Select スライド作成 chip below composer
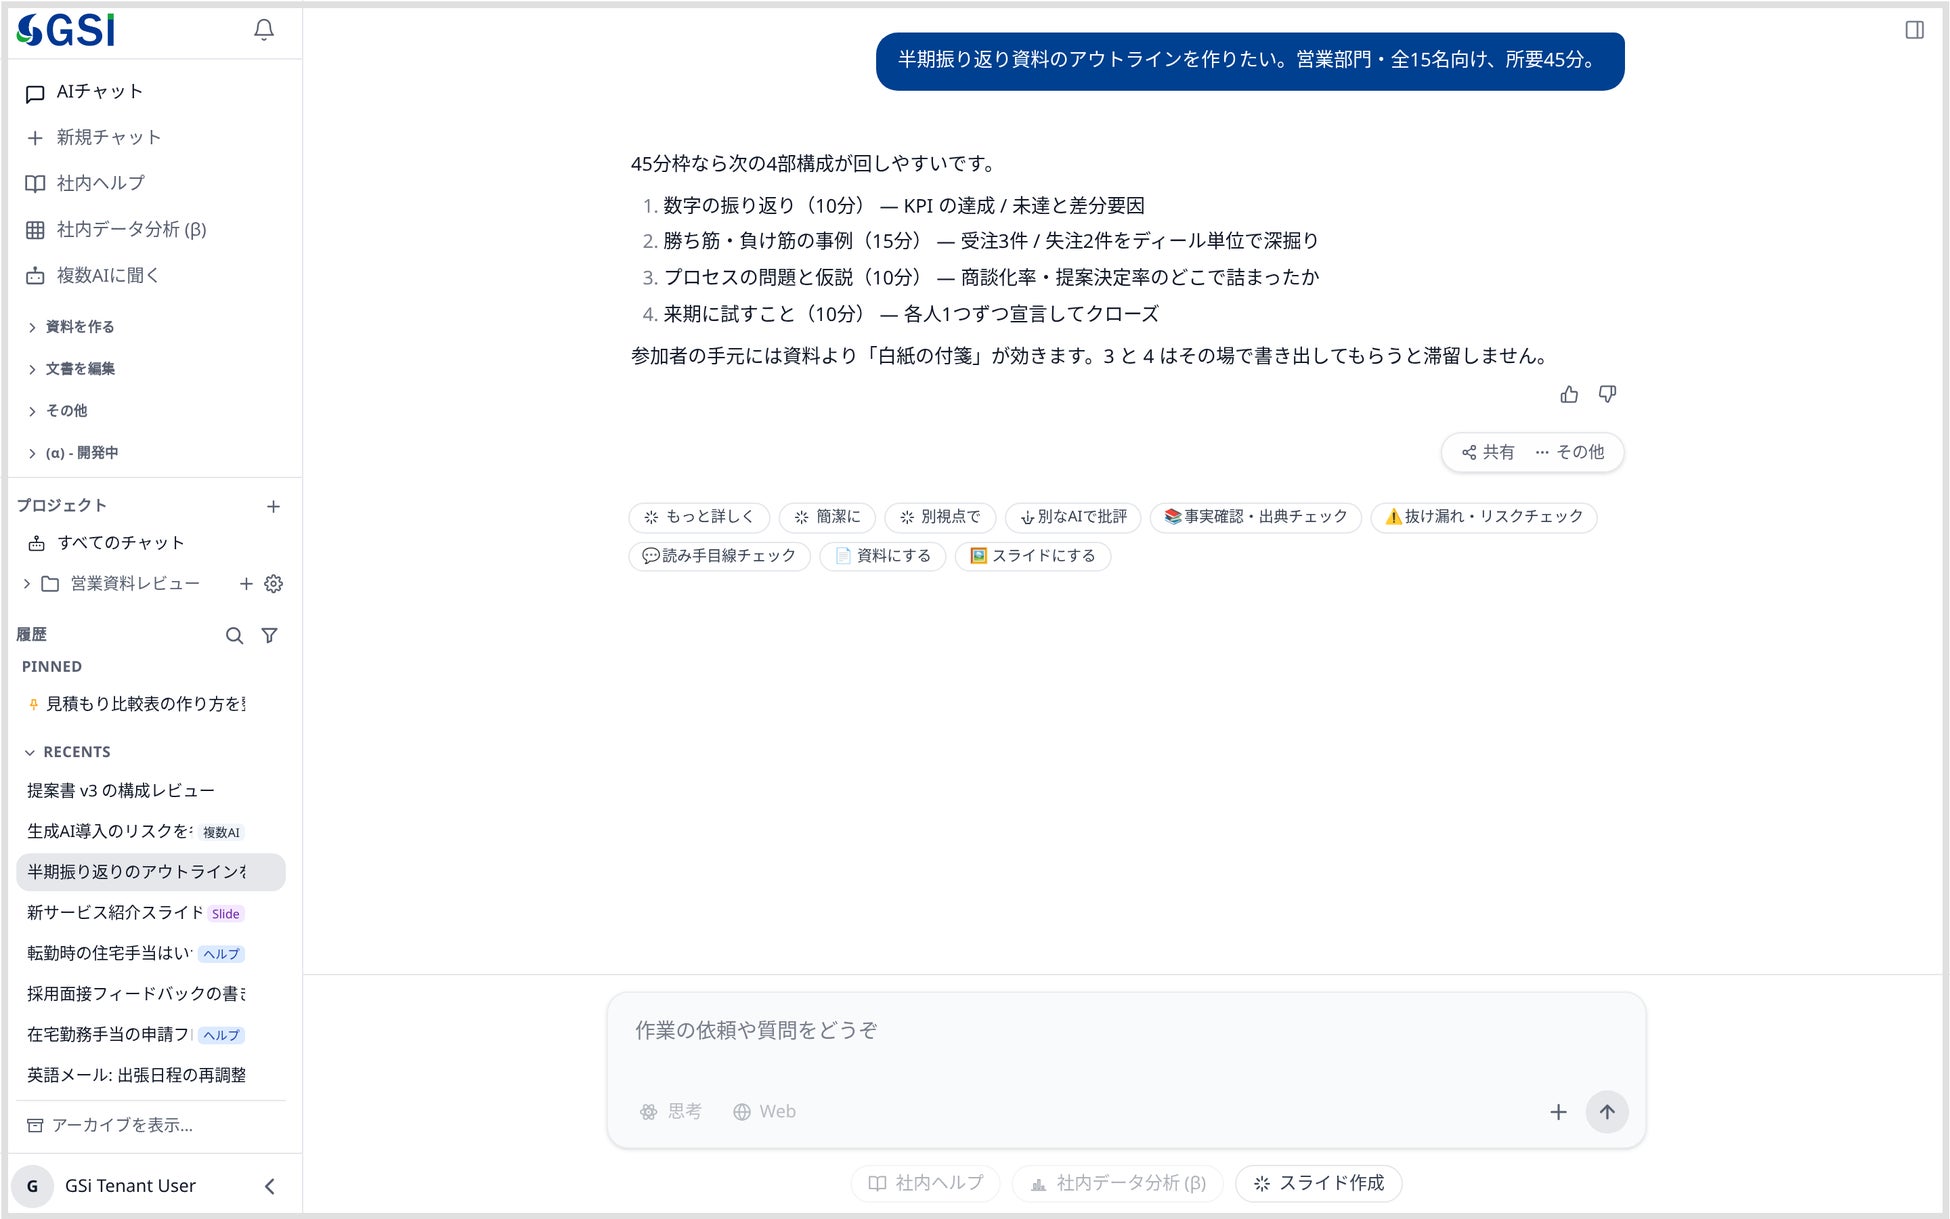Viewport: 1950px width, 1219px height. (1319, 1183)
